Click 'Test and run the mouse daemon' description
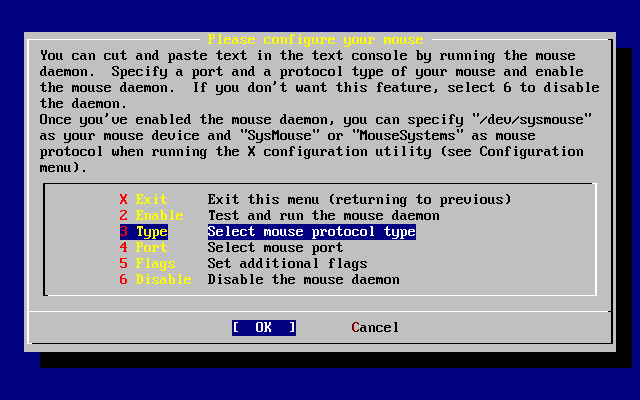Viewport: 640px width, 400px height. (x=323, y=215)
